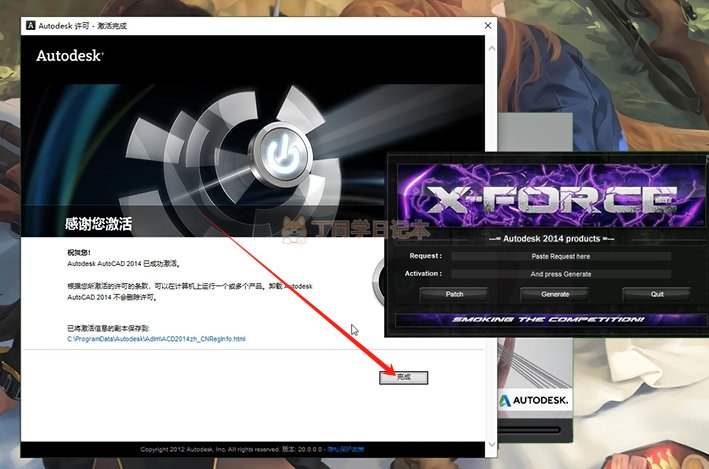The image size is (709, 469).
Task: Click the 祝贺您! text
Action: click(79, 252)
